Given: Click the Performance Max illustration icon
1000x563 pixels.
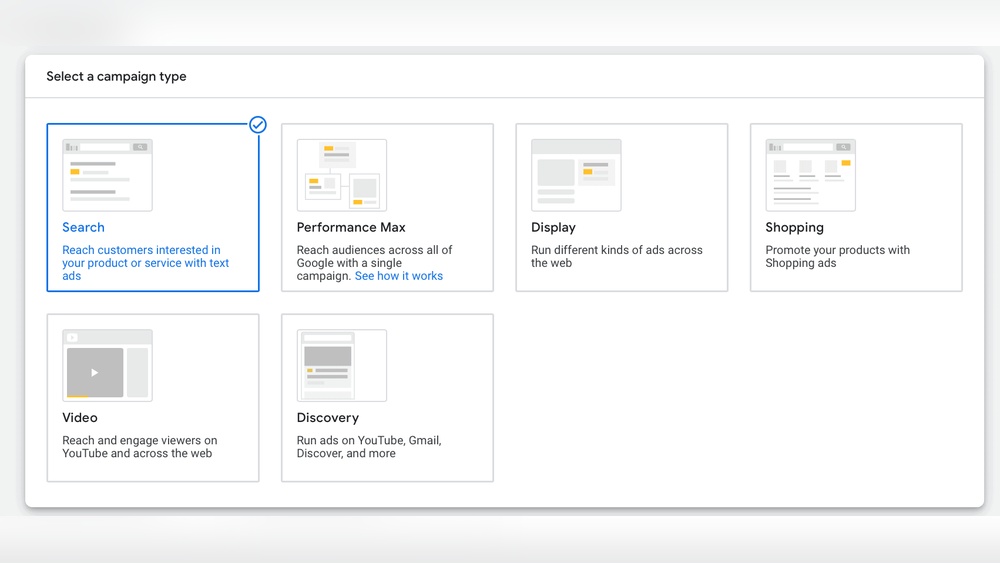Looking at the screenshot, I should click(x=341, y=175).
